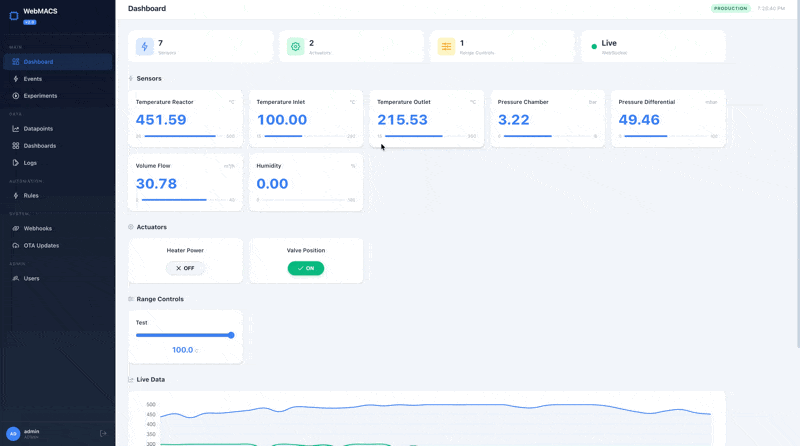Viewport: 800px width, 446px height.
Task: Click the Pressure Chamber progress bar
Action: coord(547,136)
